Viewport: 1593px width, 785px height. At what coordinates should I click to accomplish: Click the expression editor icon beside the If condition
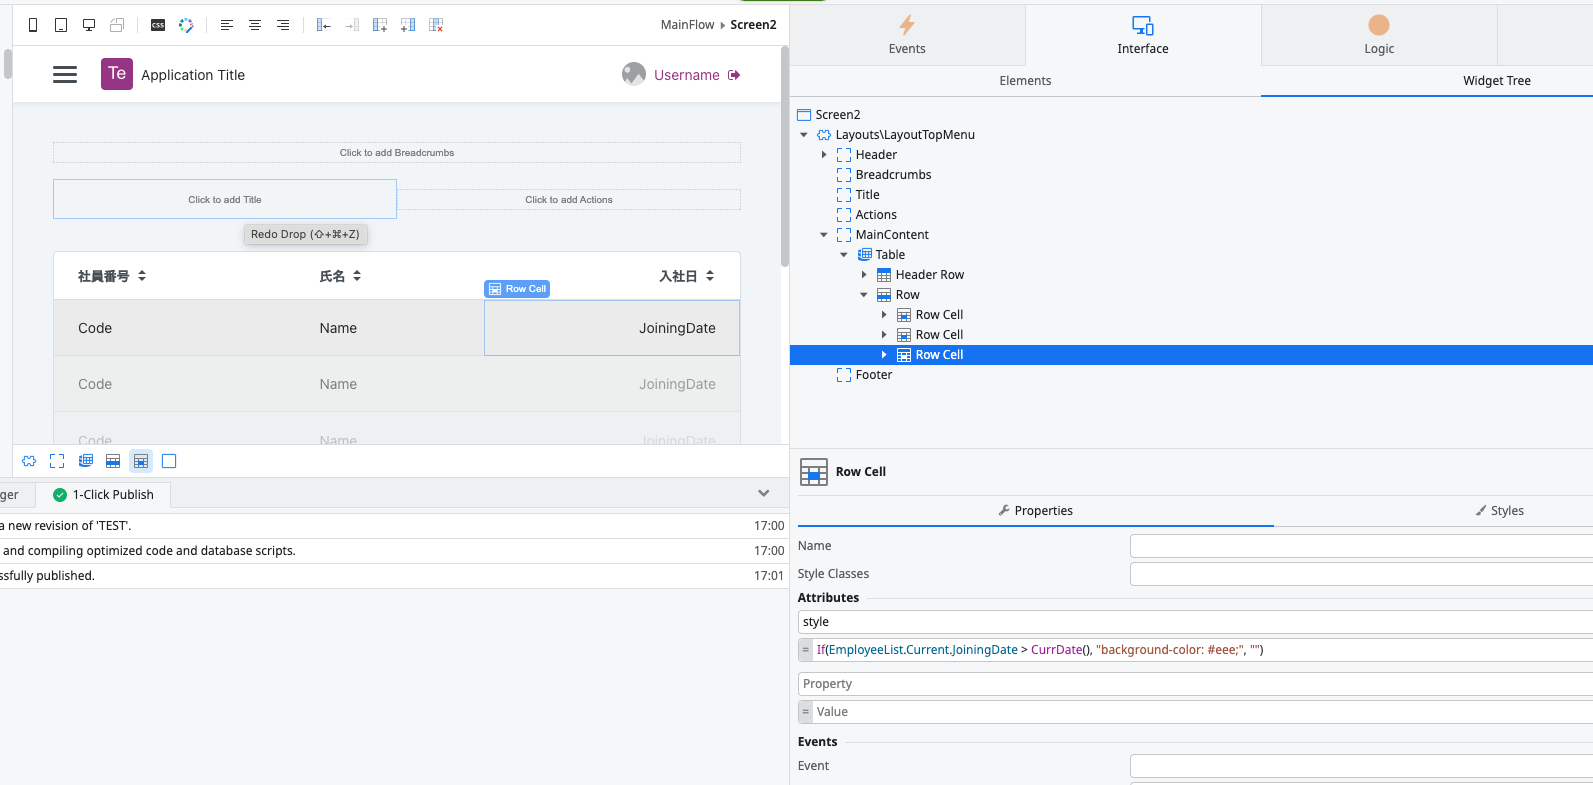point(805,650)
